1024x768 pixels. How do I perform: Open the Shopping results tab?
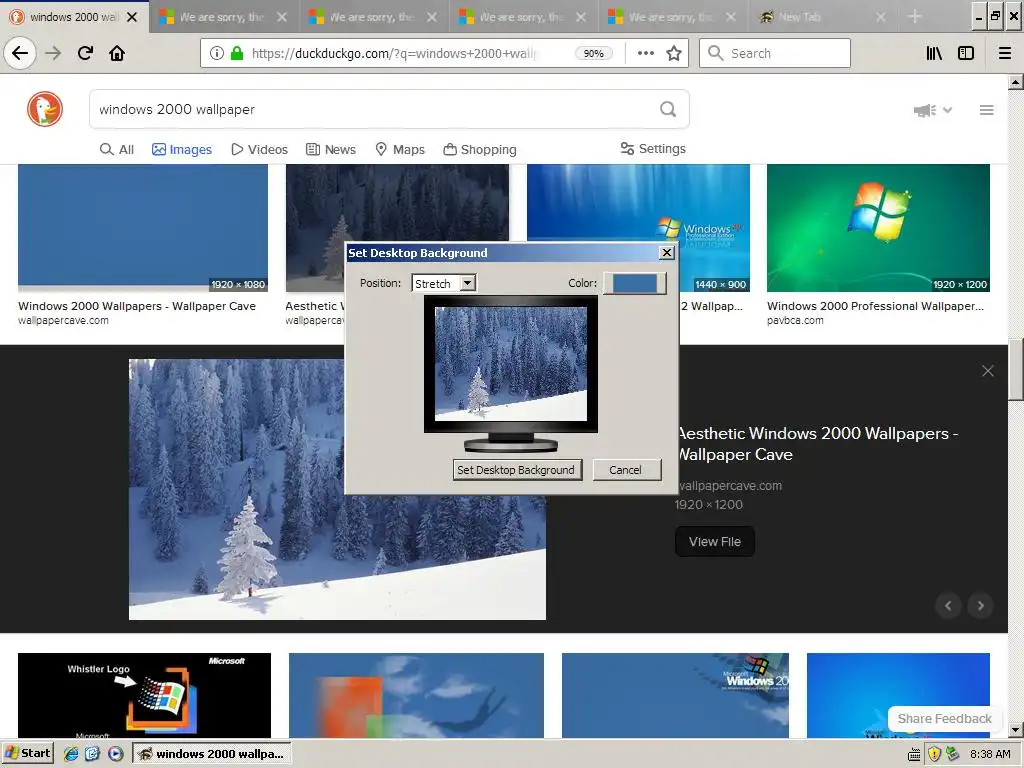point(480,150)
